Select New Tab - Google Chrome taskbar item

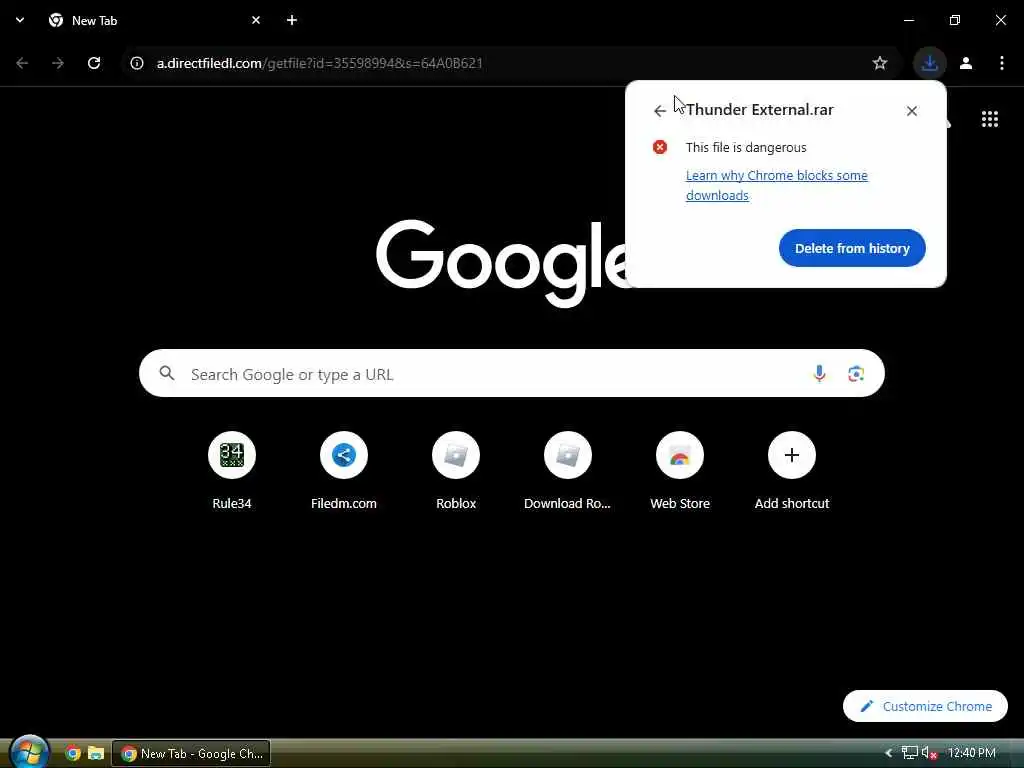point(191,754)
